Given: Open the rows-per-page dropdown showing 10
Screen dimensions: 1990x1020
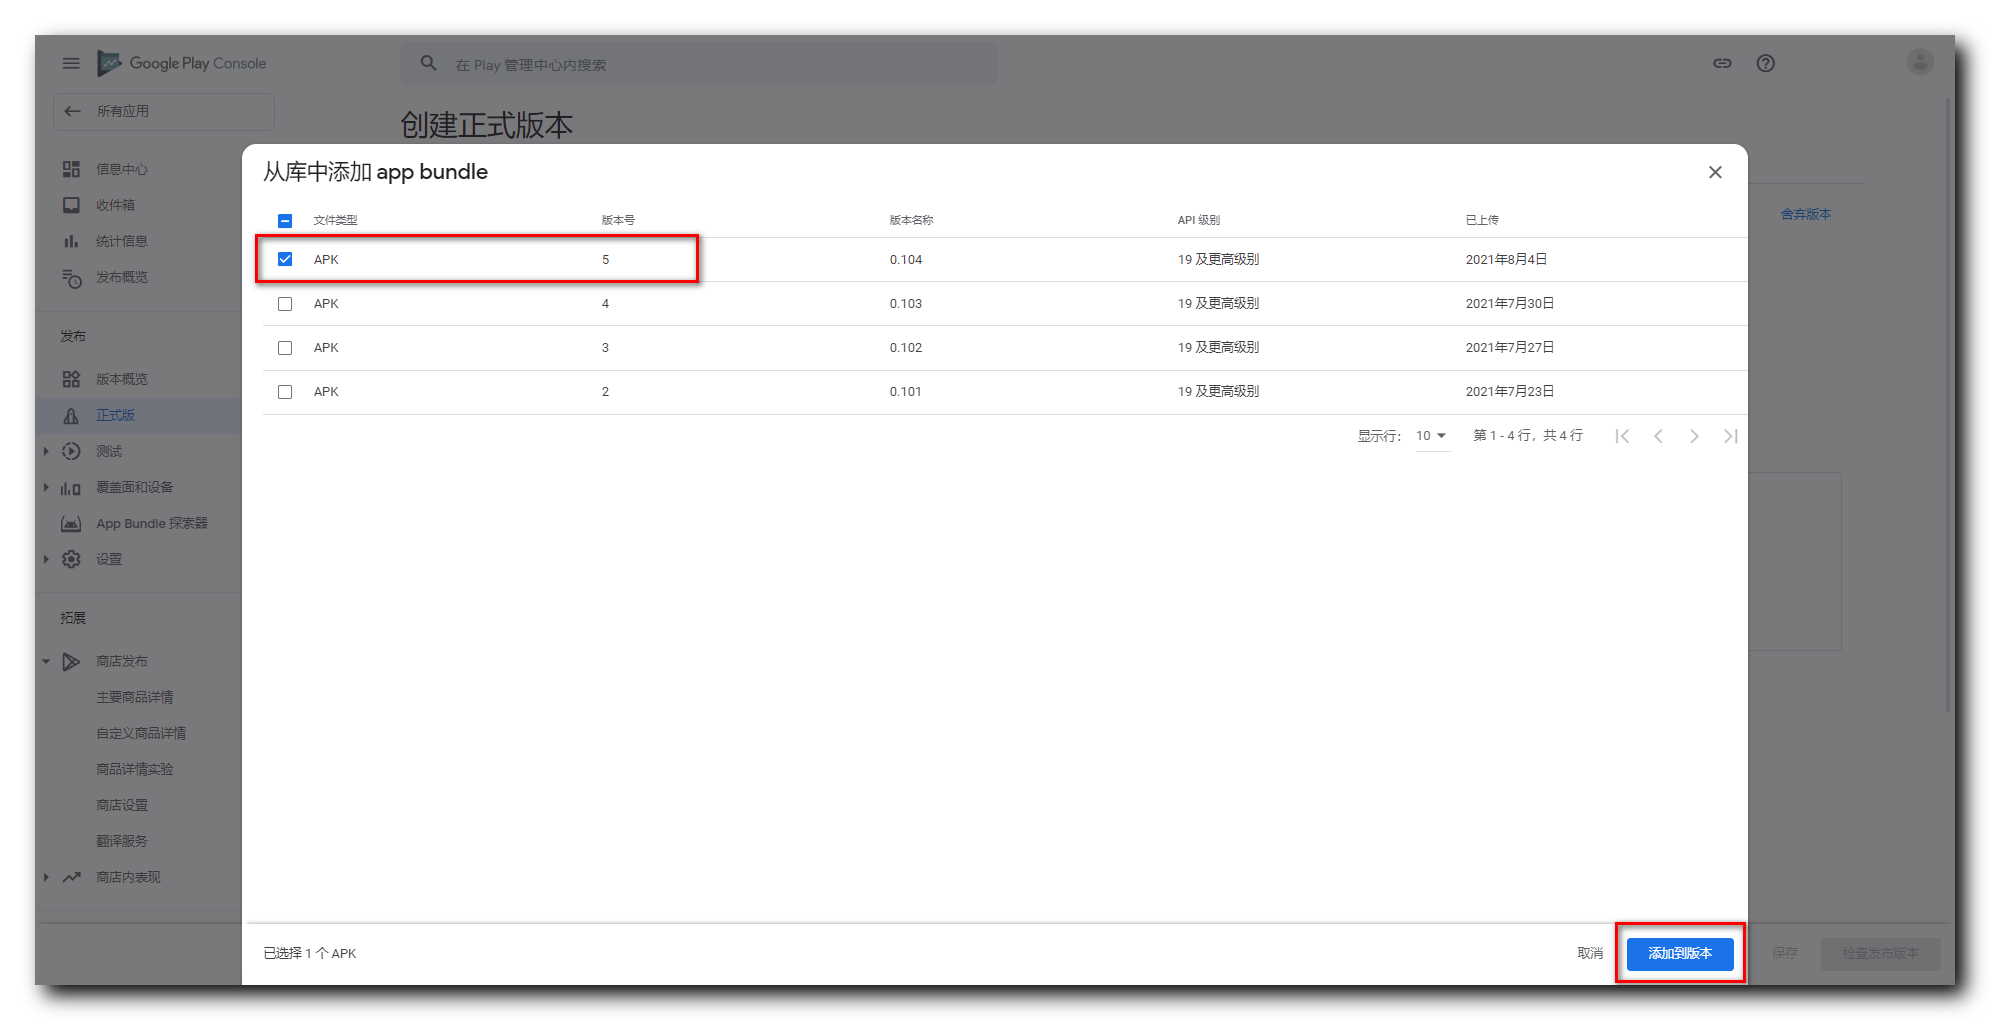Looking at the screenshot, I should click(1432, 436).
